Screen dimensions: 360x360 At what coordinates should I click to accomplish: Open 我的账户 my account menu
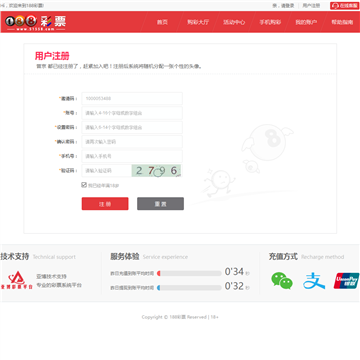point(306,22)
